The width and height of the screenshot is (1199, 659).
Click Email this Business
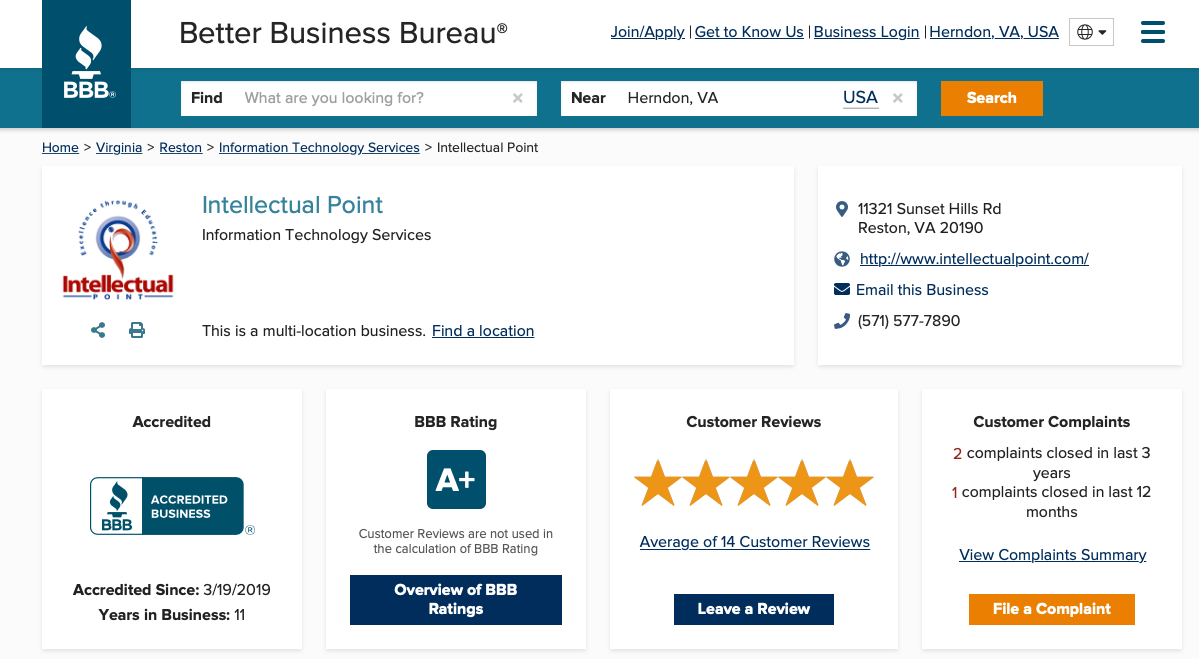tap(922, 290)
